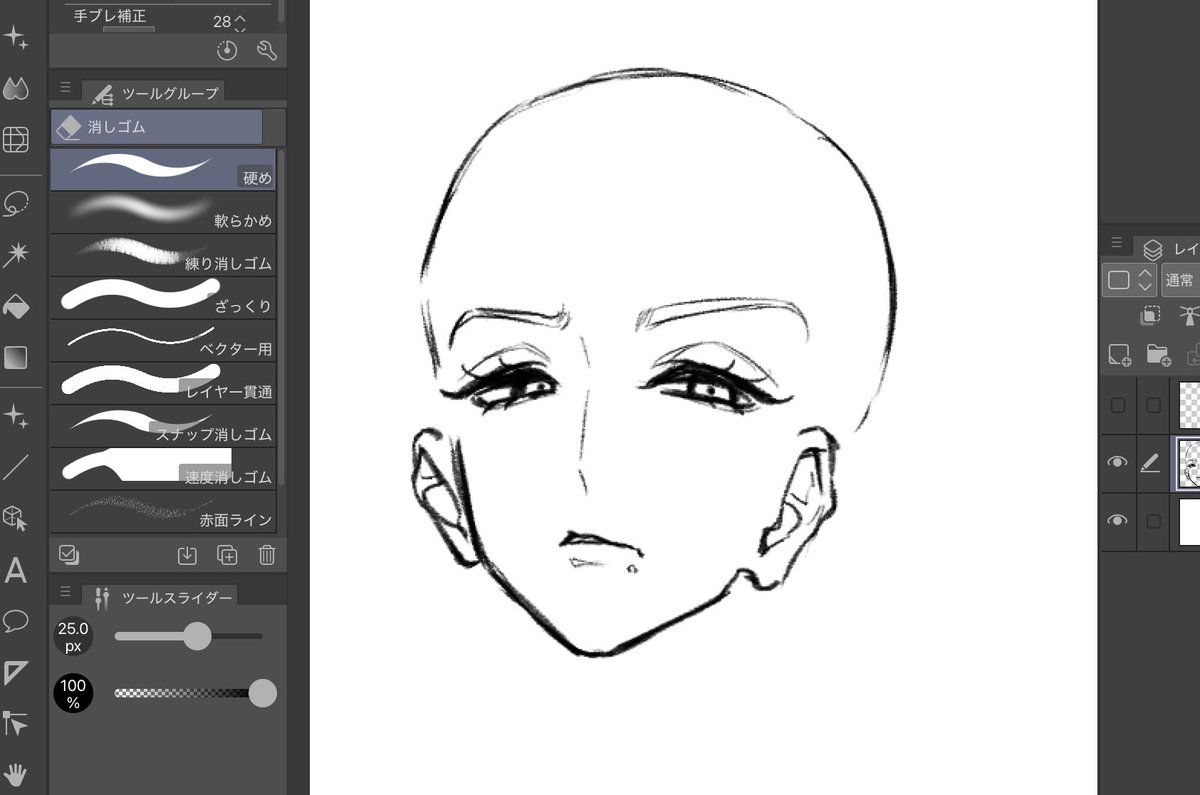
Task: Choose the 軟らかめ eraser sub tool
Action: [x=163, y=212]
